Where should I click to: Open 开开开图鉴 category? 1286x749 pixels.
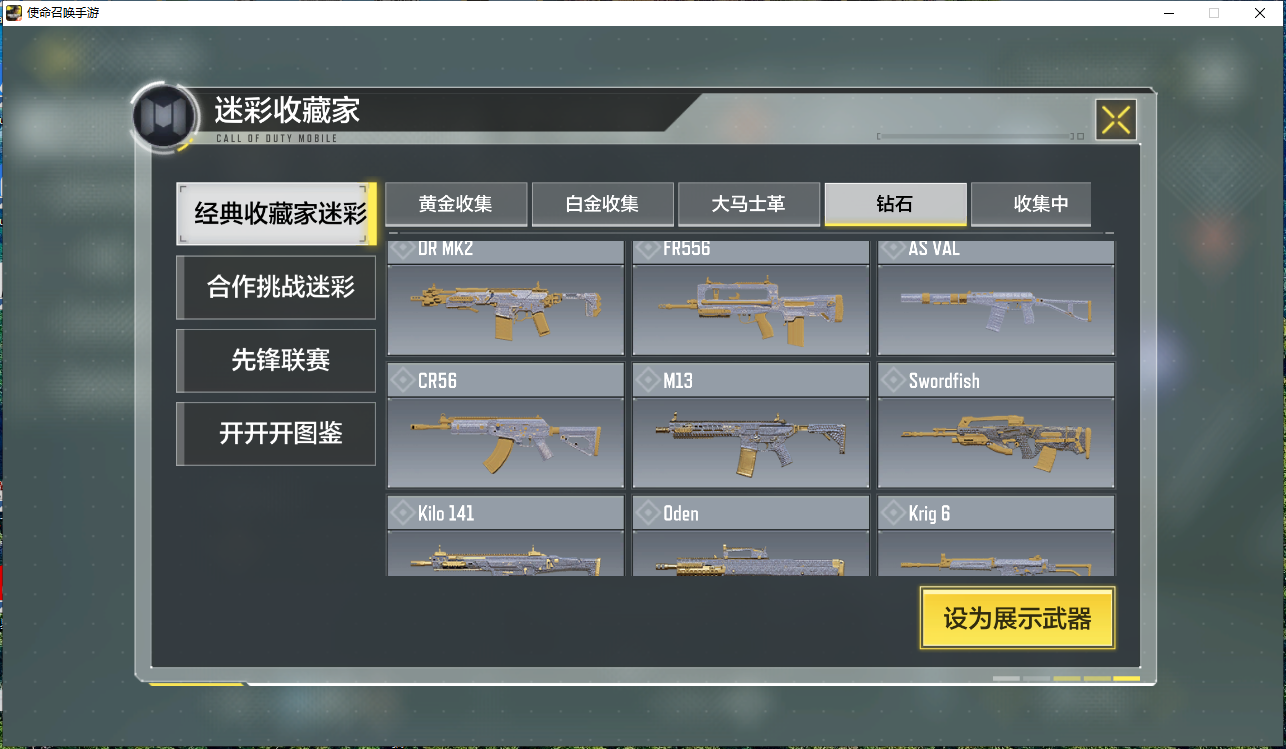[276, 433]
